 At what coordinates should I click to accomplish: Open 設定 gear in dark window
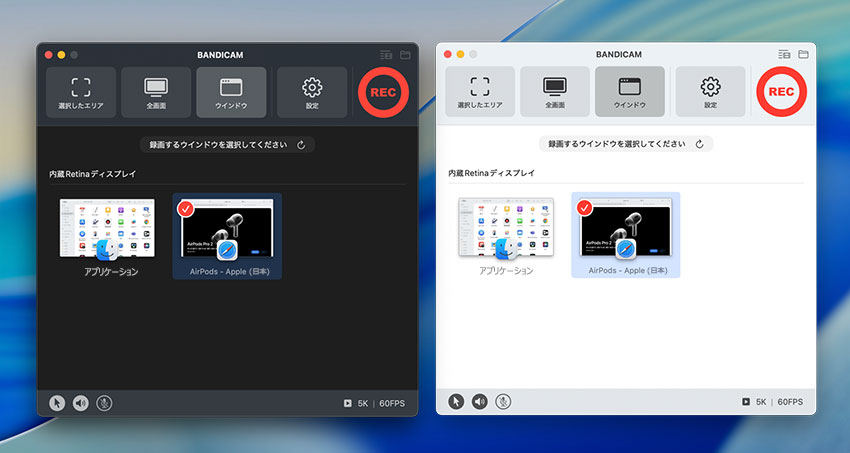click(x=312, y=93)
